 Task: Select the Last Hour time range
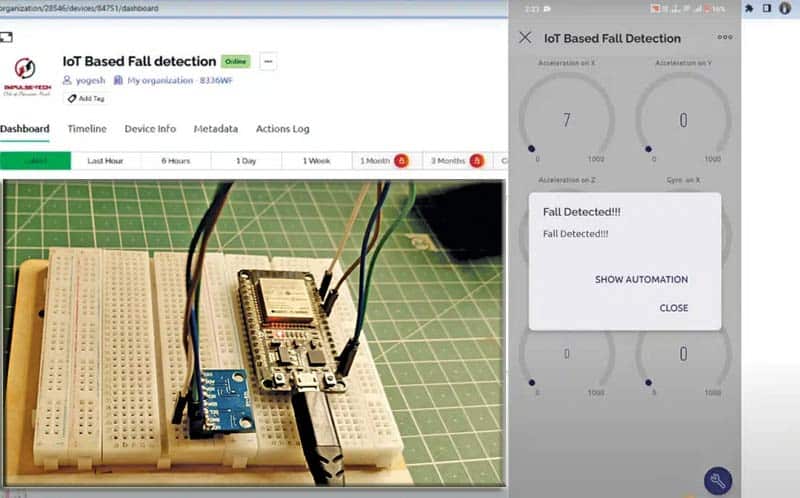[x=105, y=161]
